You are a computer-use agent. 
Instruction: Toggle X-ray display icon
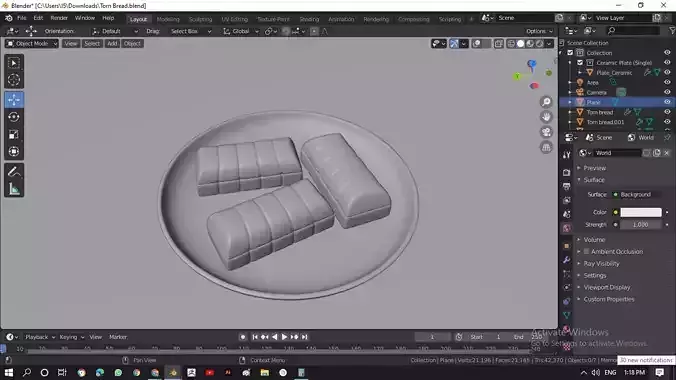(499, 44)
